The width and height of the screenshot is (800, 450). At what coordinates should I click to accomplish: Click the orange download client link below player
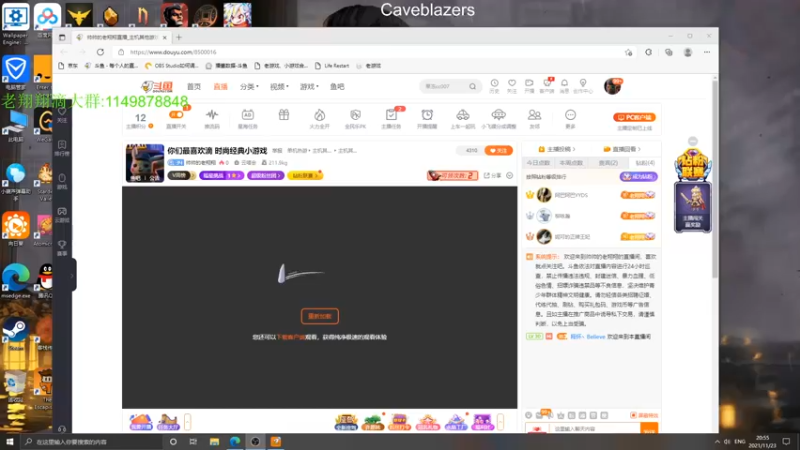(290, 337)
